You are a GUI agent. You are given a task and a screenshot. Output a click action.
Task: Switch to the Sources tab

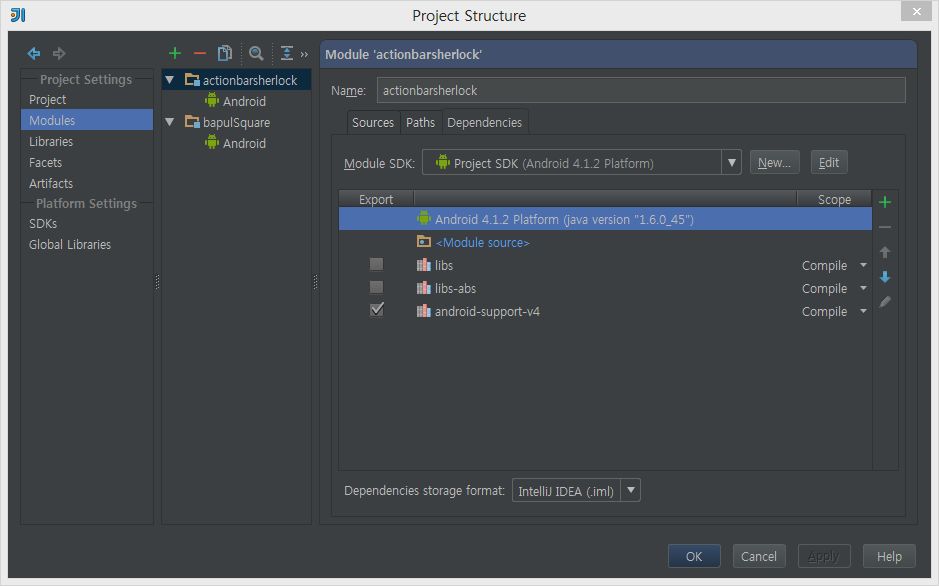373,123
